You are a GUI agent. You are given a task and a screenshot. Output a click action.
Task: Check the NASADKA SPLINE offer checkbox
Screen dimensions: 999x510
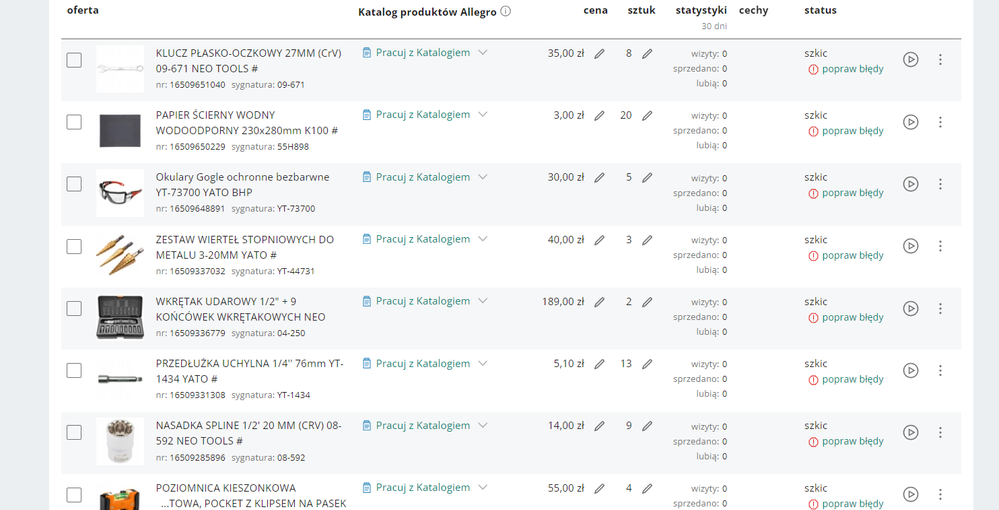[74, 432]
